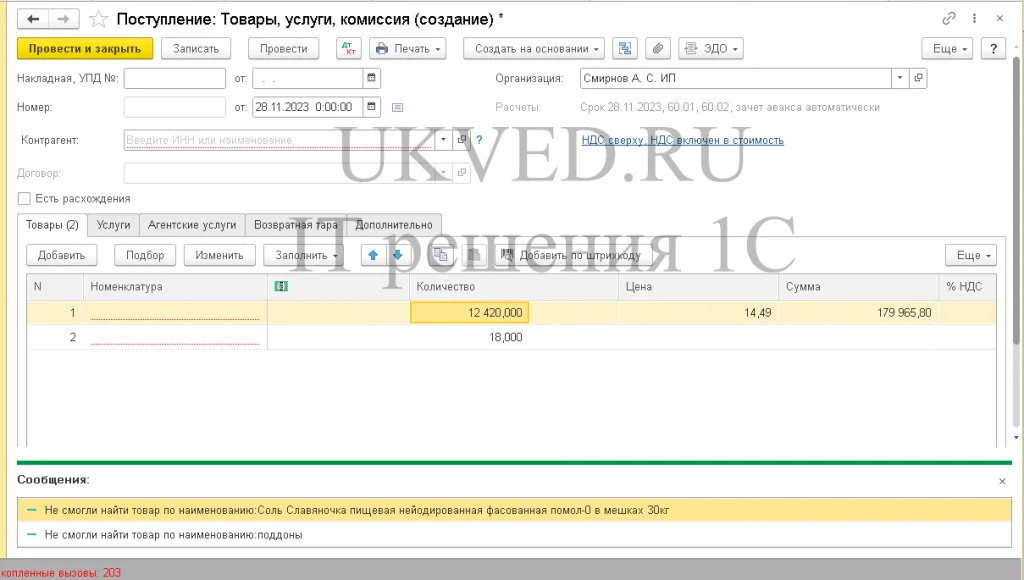Expand the Печать dropdown
The width and height of the screenshot is (1024, 580).
(408, 48)
